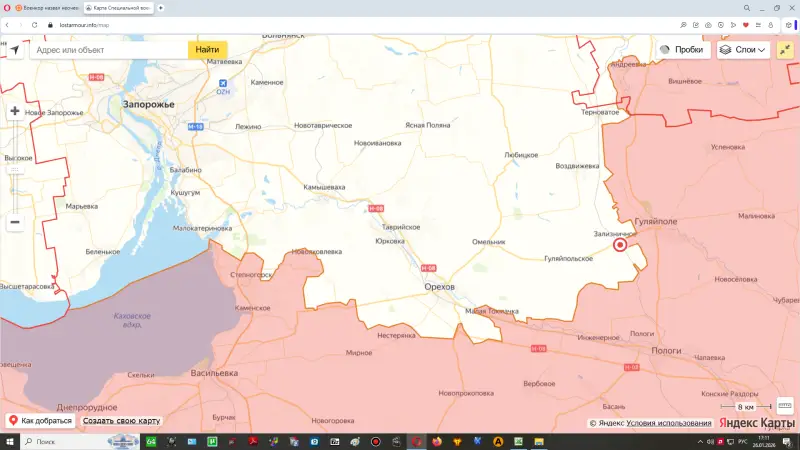Switch to the Карта Специальной военной tab
The height and width of the screenshot is (450, 800).
click(118, 7)
